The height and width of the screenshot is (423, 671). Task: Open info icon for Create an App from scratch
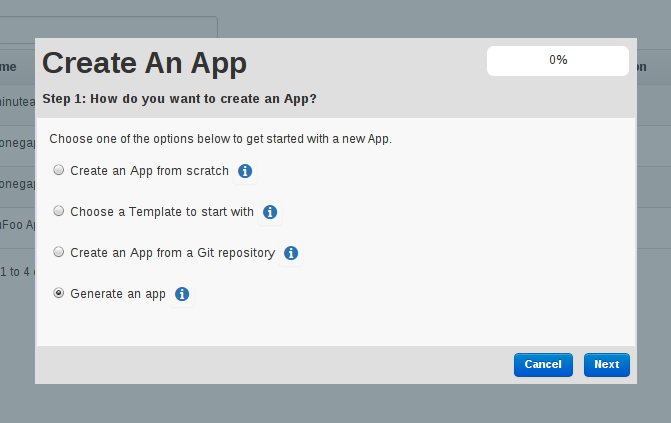(245, 171)
